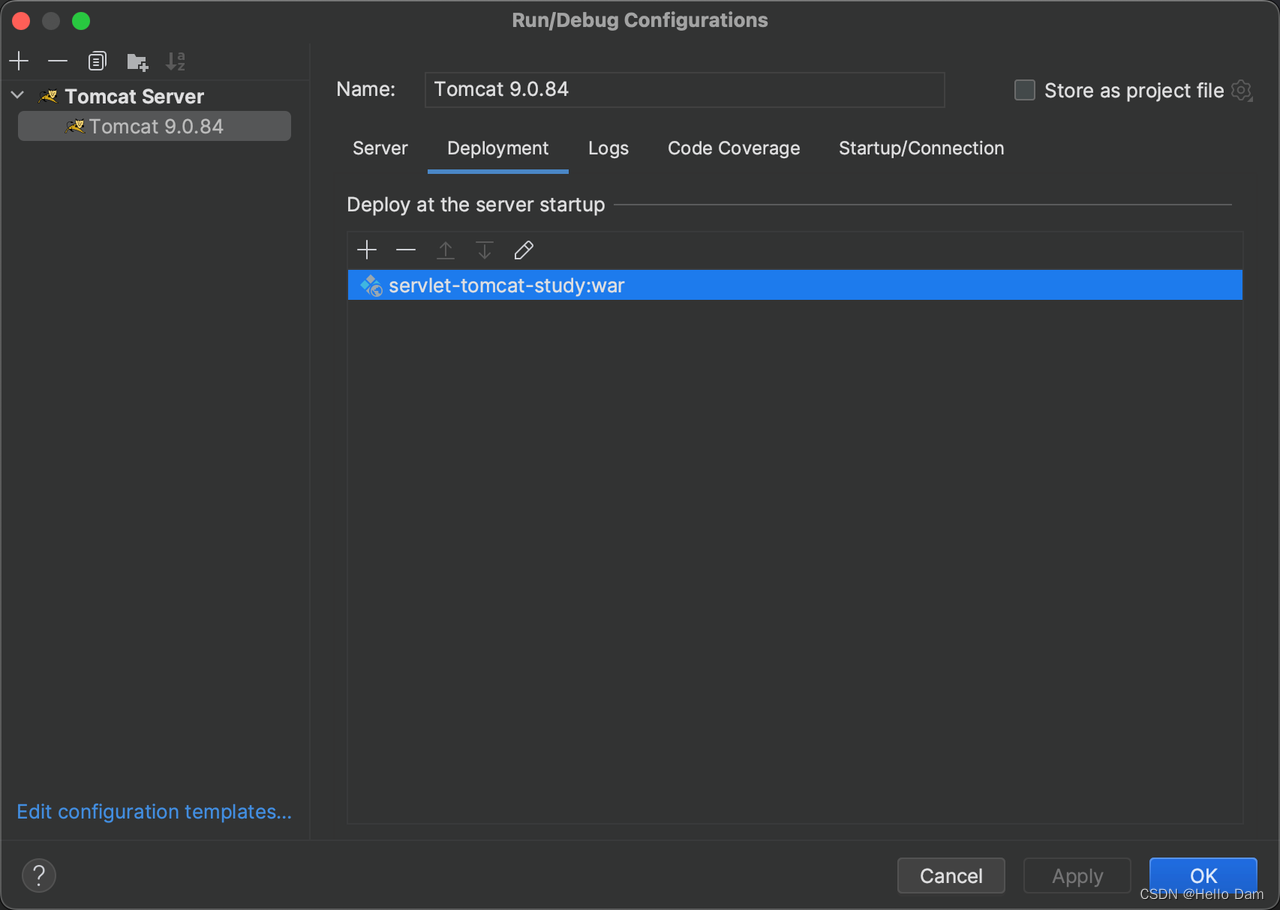The image size is (1280, 910).
Task: Add a new run configuration
Action: 19,61
